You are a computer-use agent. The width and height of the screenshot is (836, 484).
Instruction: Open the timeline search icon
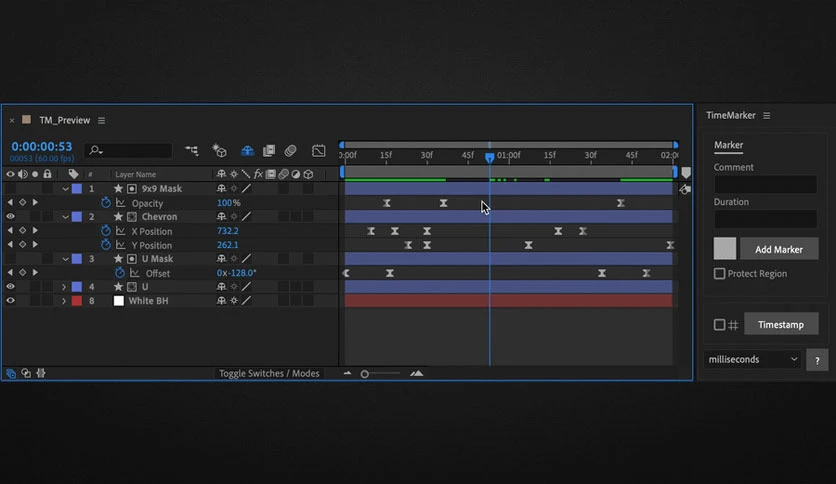[96, 151]
